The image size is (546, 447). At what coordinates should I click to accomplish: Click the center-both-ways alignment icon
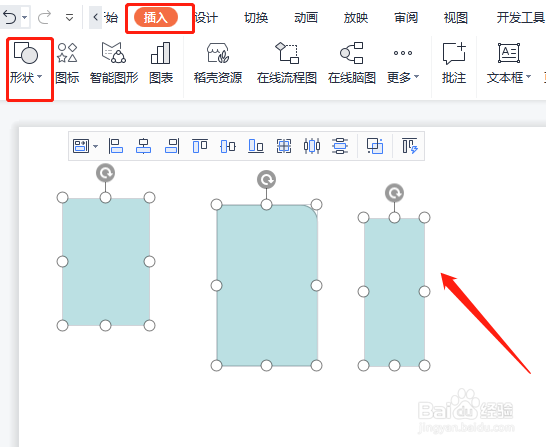[x=284, y=146]
